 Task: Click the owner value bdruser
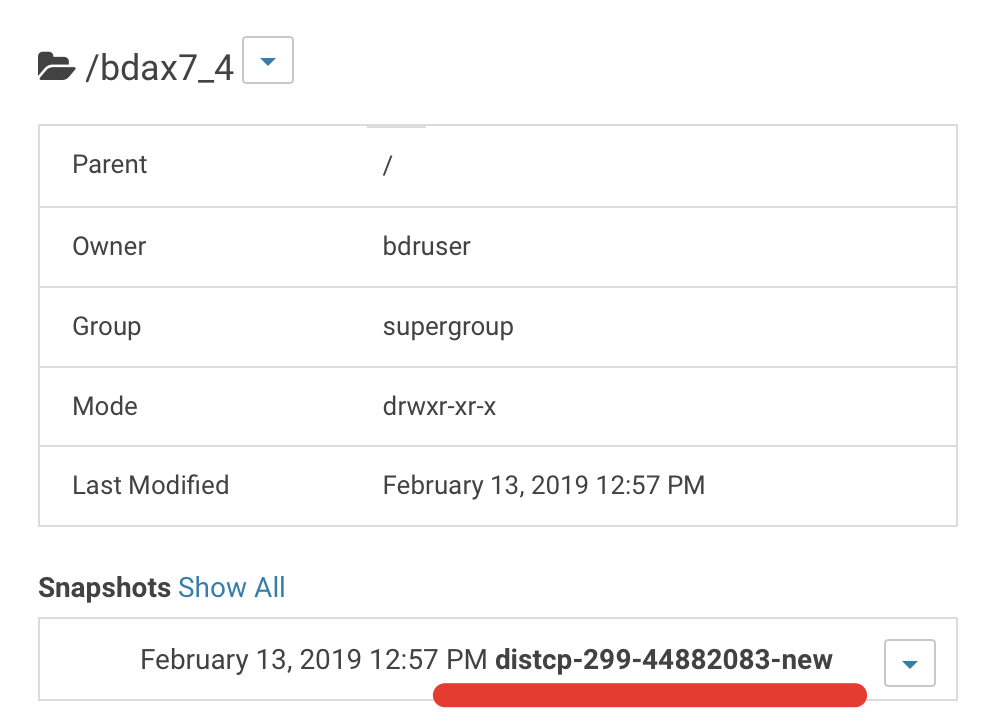pos(427,246)
